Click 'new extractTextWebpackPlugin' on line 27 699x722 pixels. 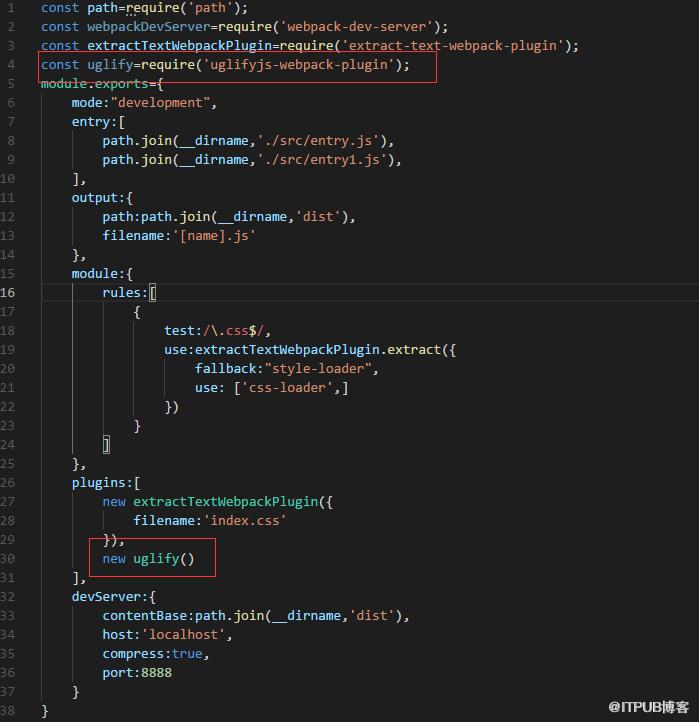click(210, 501)
